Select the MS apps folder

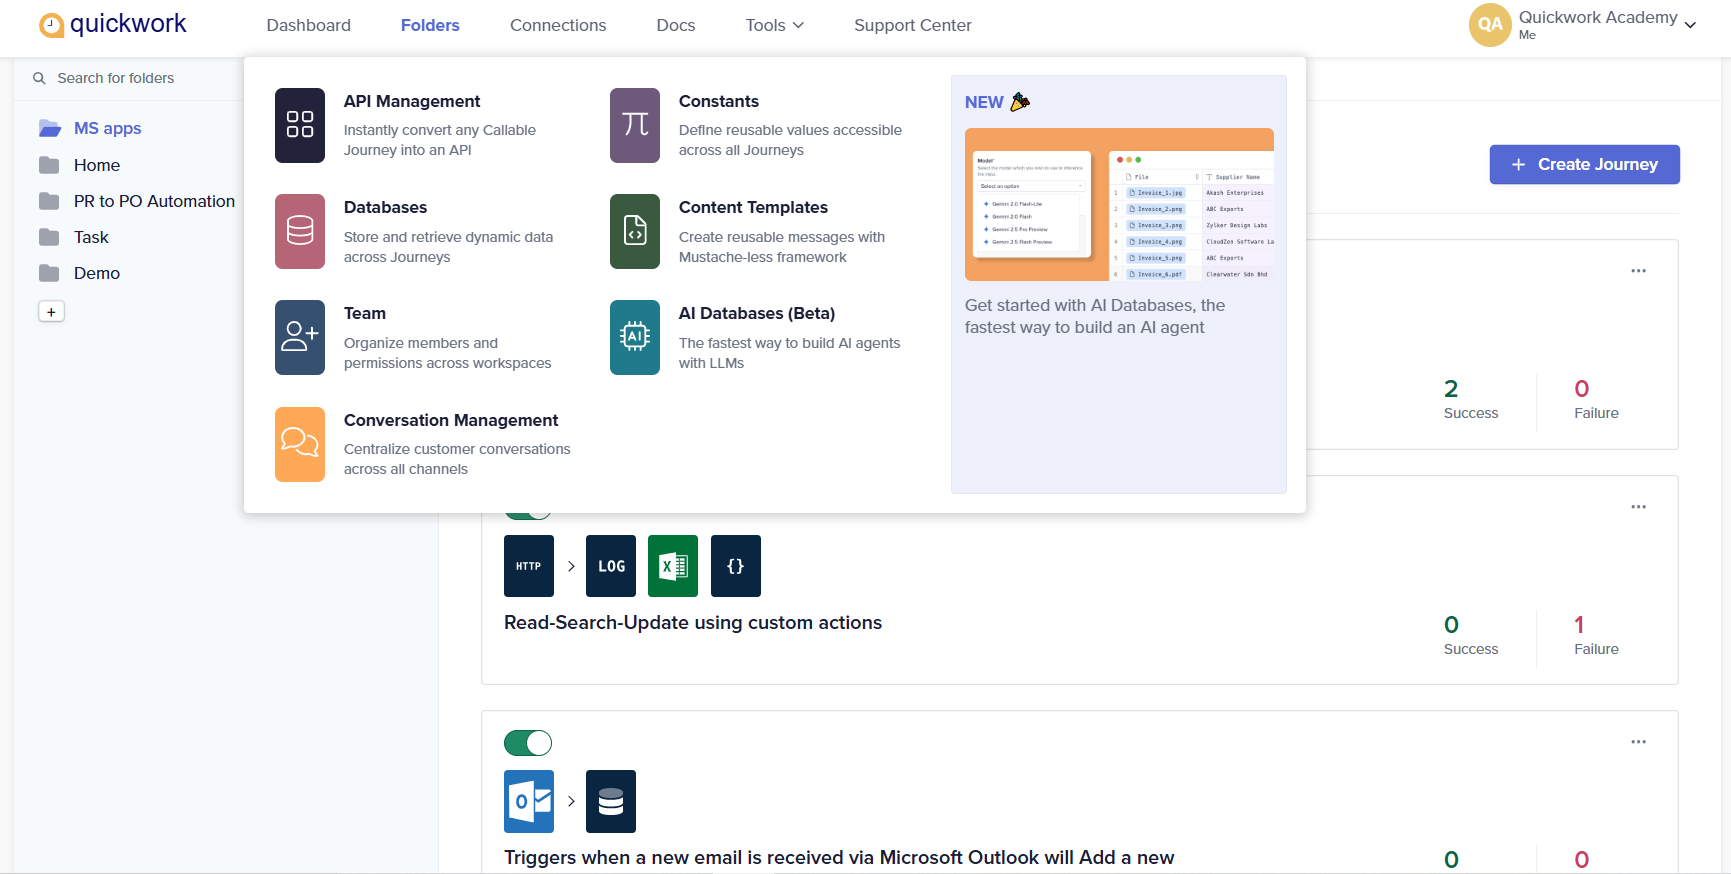(x=107, y=128)
